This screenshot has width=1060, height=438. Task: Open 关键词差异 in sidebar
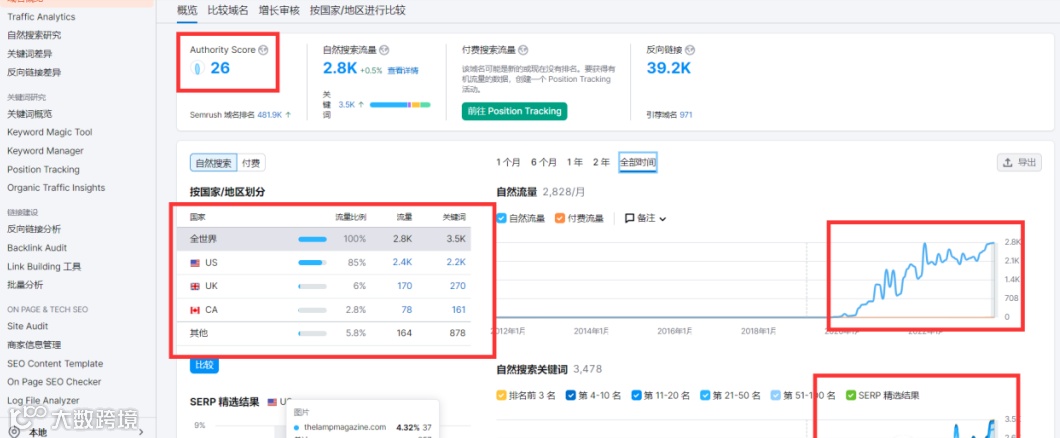[x=29, y=53]
